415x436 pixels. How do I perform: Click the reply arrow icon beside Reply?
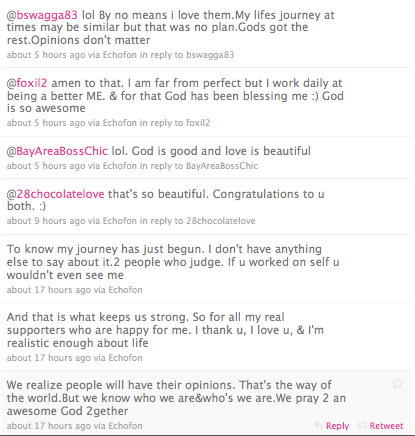[x=318, y=425]
